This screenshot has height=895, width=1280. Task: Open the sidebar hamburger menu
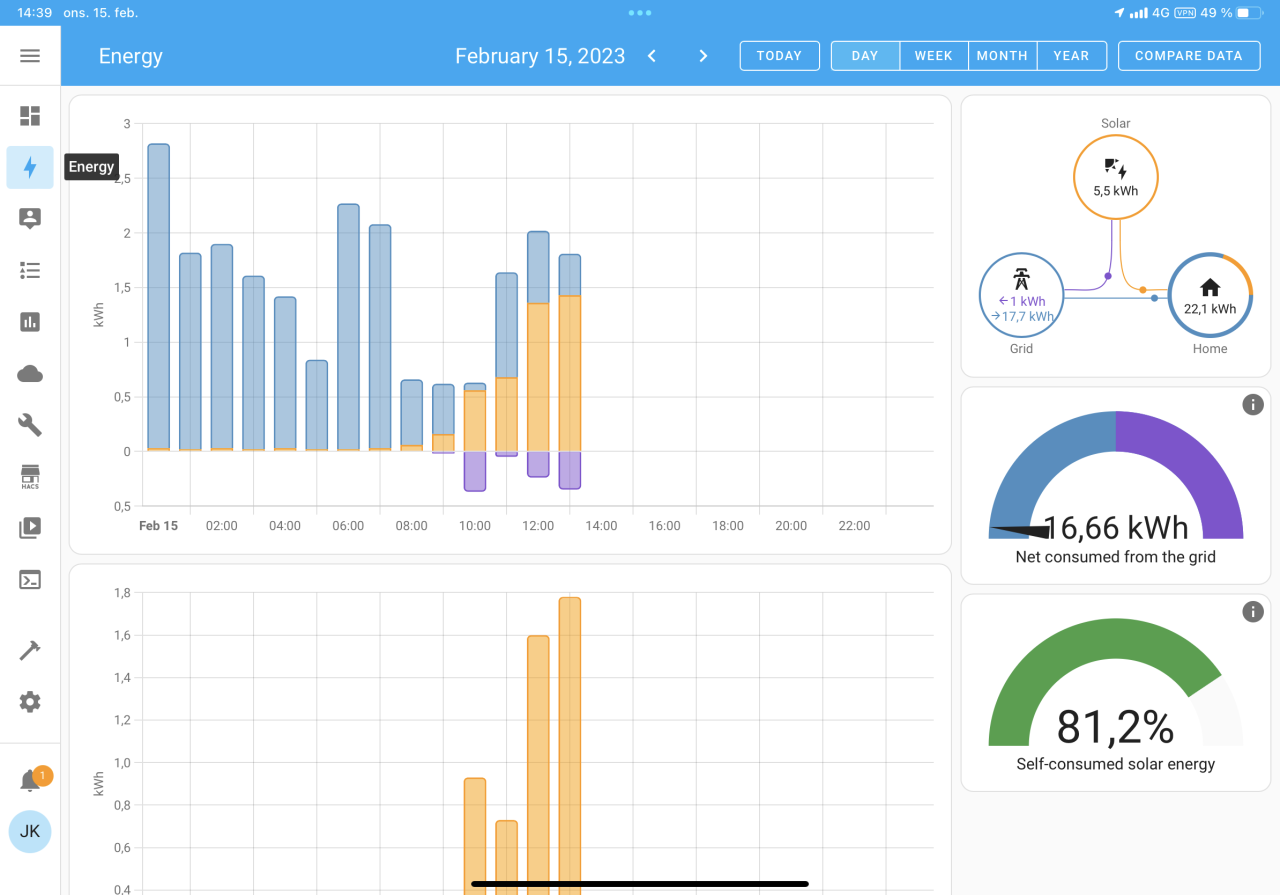(30, 56)
